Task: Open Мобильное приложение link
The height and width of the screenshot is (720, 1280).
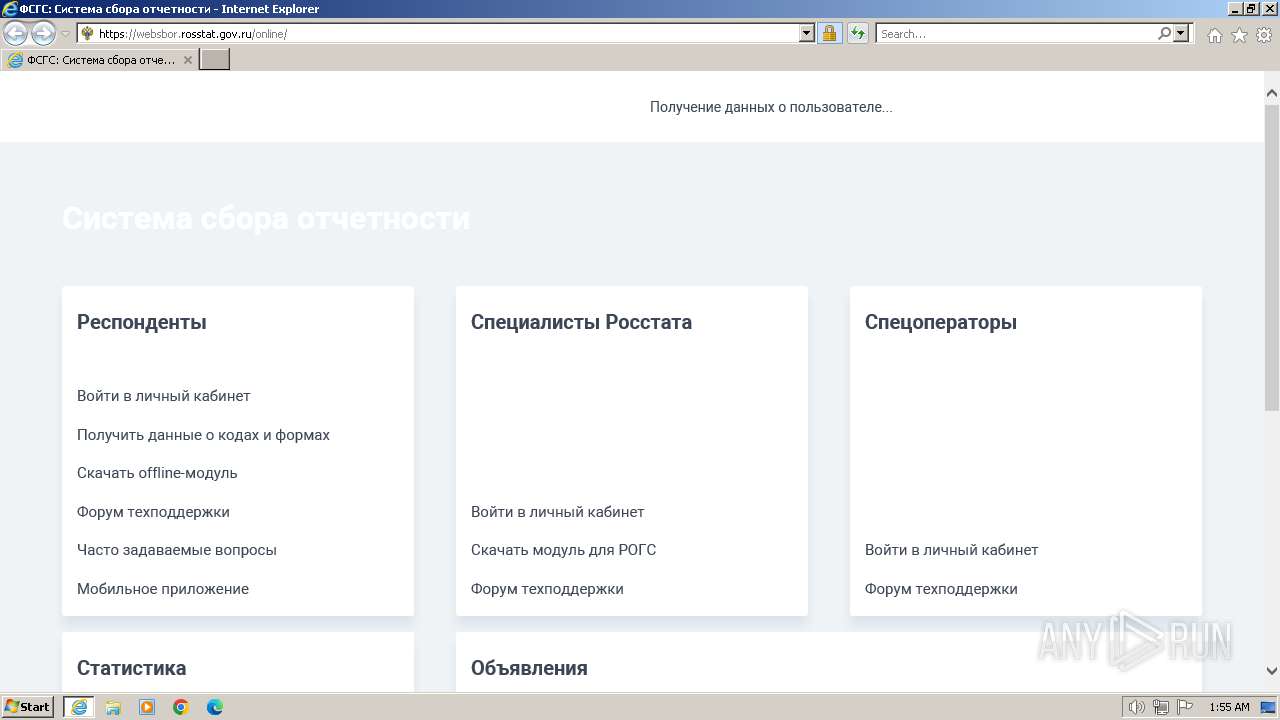Action: pyautogui.click(x=163, y=589)
